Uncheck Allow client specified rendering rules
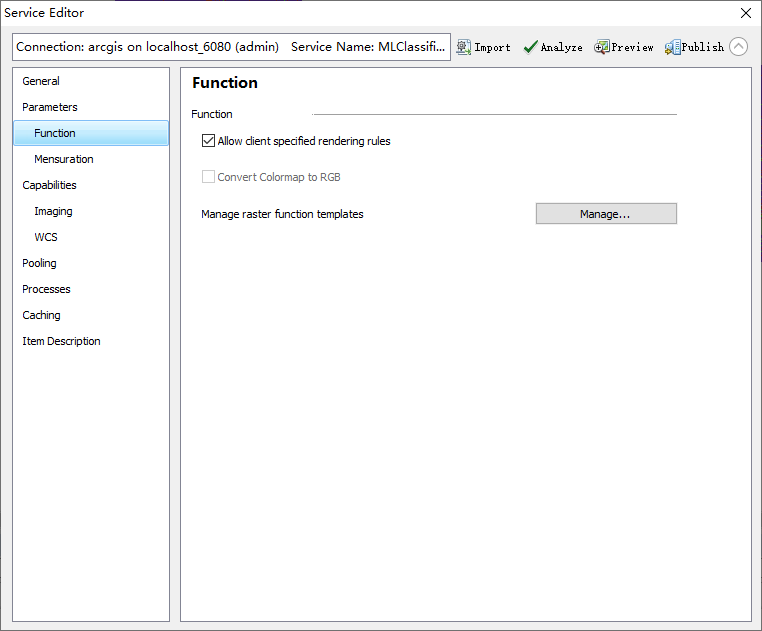This screenshot has height=631, width=762. [x=208, y=141]
